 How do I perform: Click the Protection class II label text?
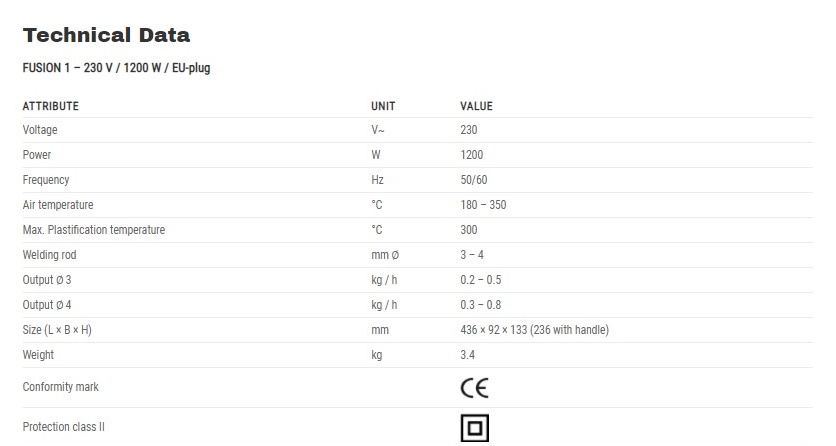pos(63,427)
